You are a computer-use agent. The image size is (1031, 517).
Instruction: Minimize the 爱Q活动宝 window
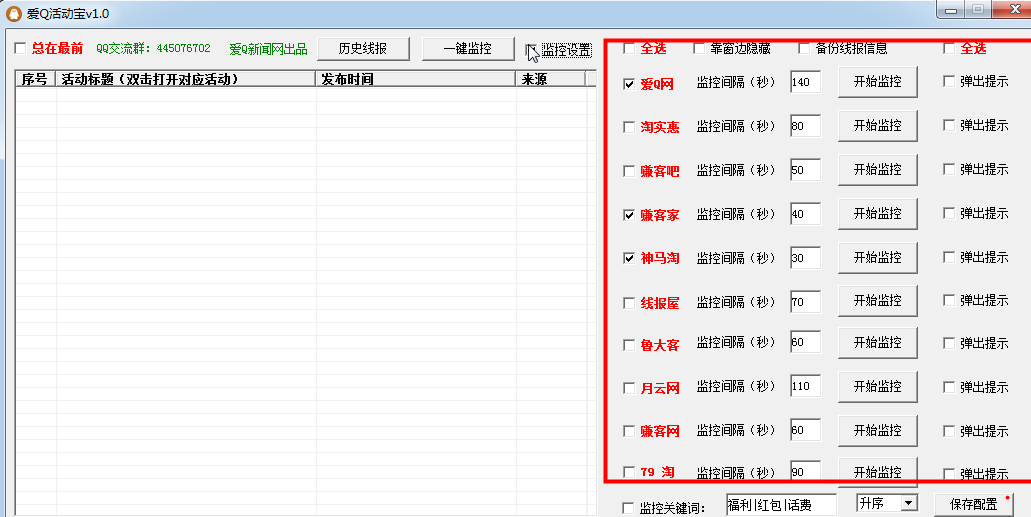950,9
